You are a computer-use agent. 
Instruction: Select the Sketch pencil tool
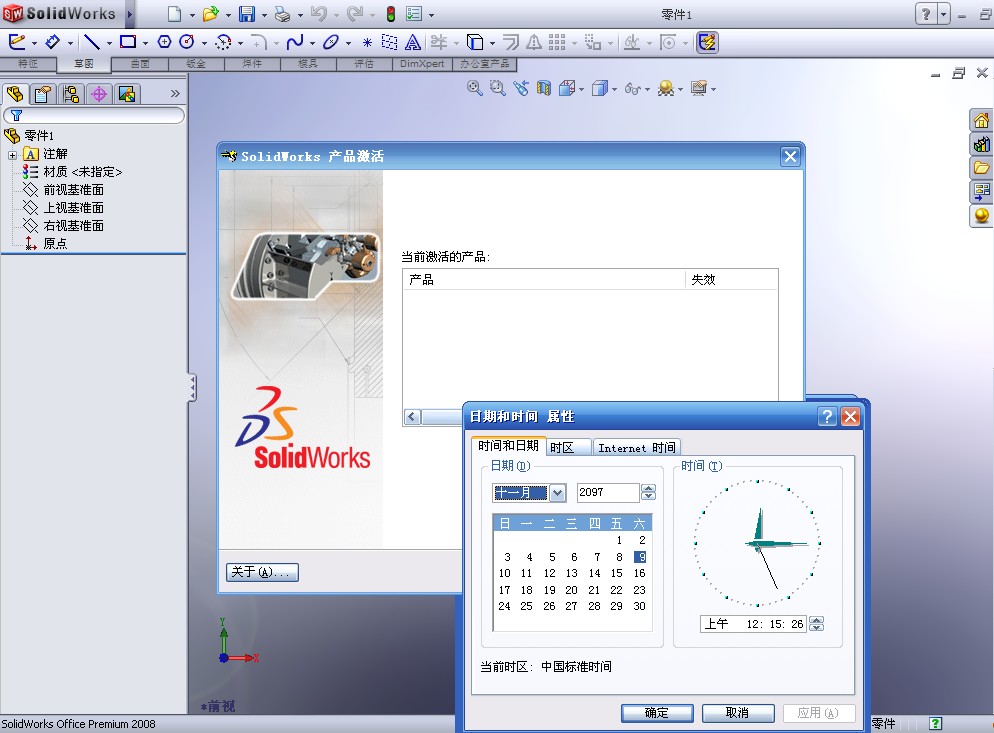click(x=17, y=42)
